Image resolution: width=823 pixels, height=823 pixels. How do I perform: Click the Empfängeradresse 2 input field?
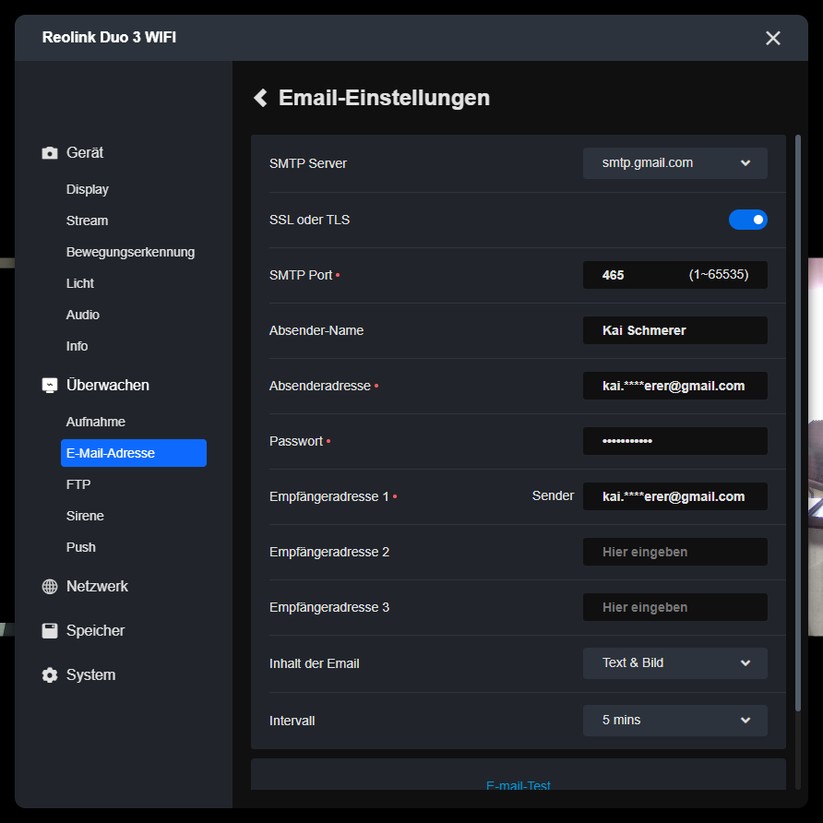point(675,551)
